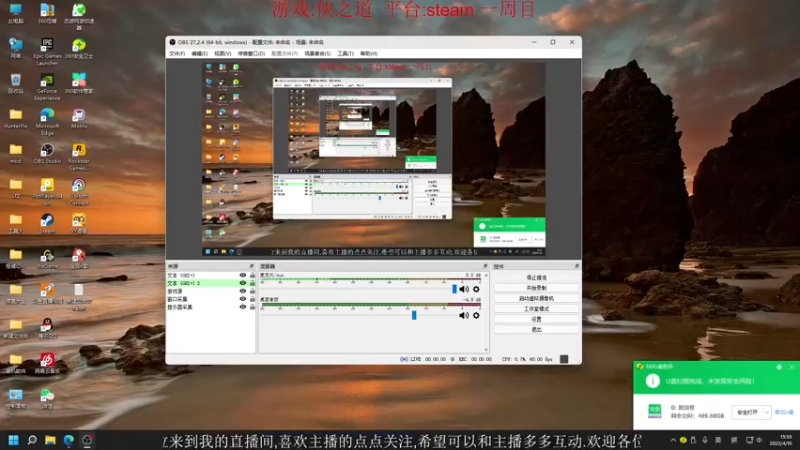Lock the 文本 (GDI+) source
Viewport: 800px width, 450px height.
pos(252,275)
